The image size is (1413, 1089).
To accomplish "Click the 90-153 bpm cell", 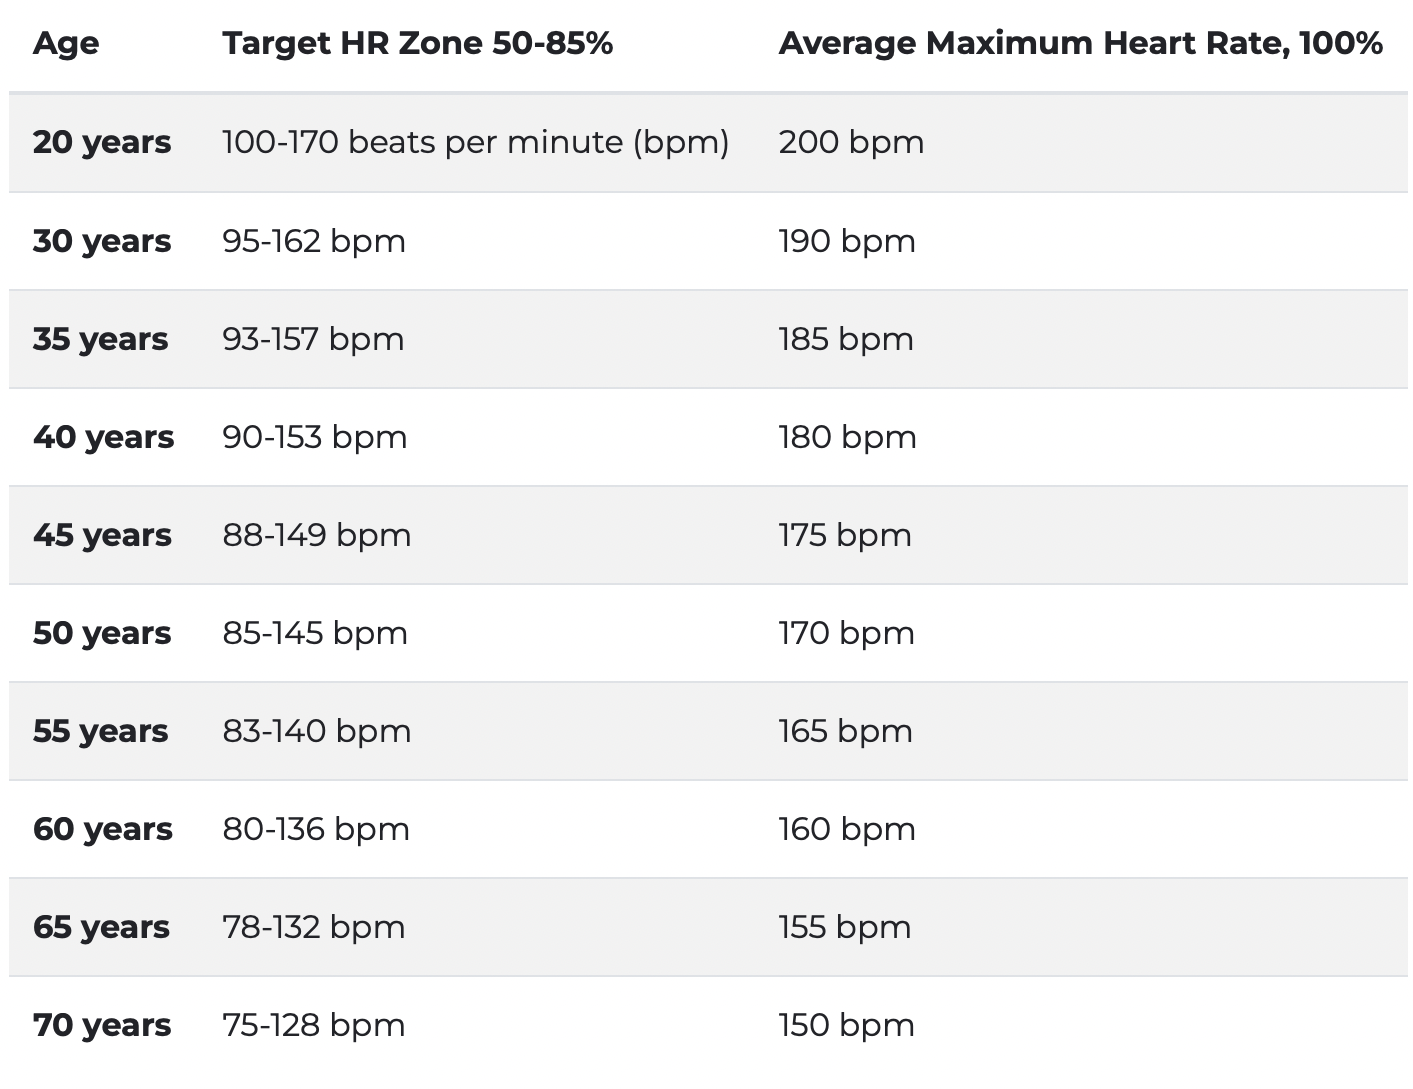I will [315, 437].
